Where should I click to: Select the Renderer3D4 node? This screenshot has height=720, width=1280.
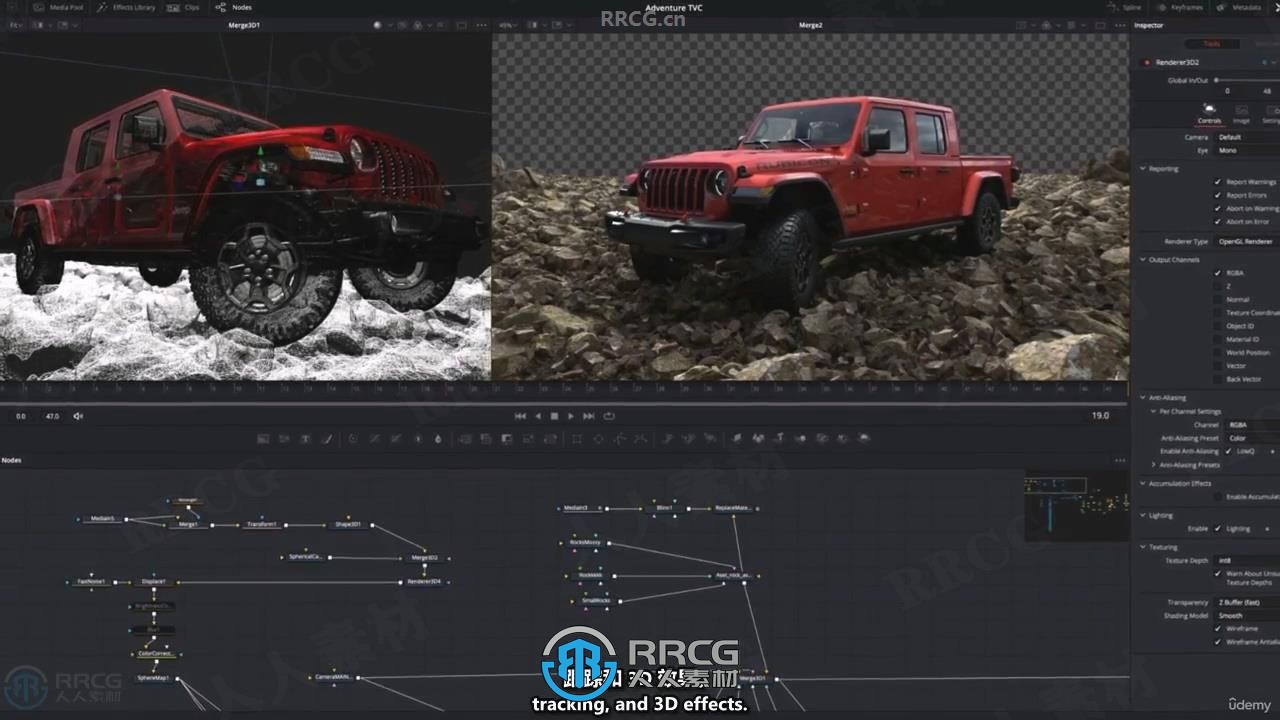pyautogui.click(x=424, y=581)
